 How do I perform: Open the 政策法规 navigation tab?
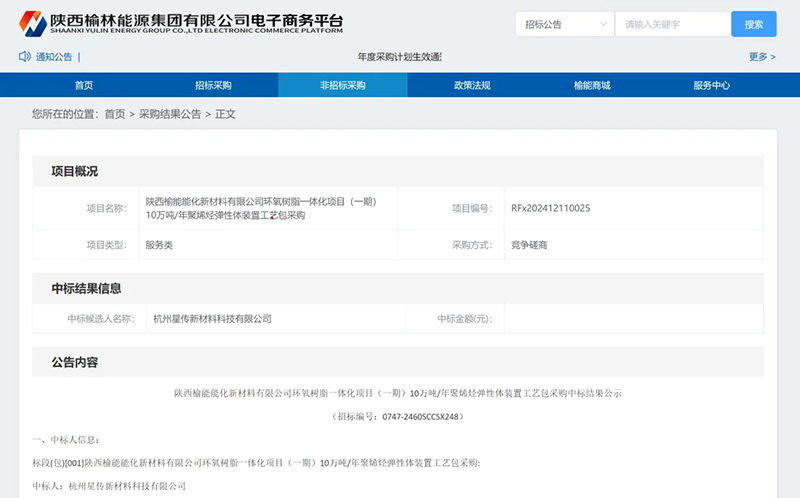pos(472,85)
